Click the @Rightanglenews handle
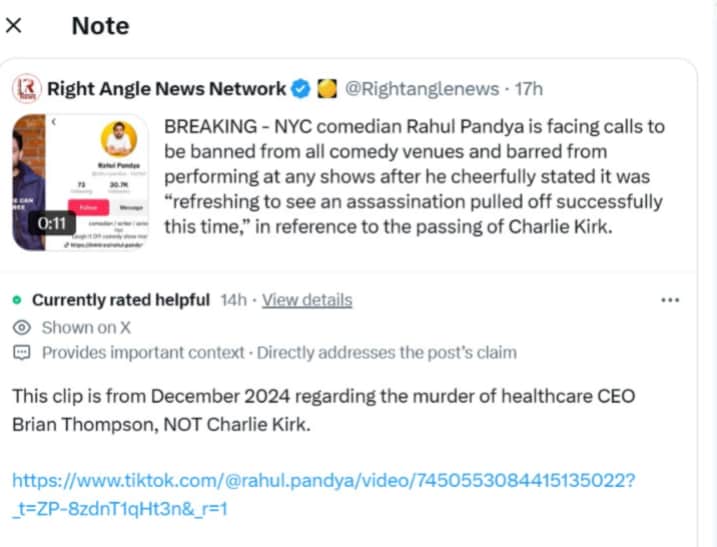Viewport: 717px width, 547px height. click(x=422, y=89)
